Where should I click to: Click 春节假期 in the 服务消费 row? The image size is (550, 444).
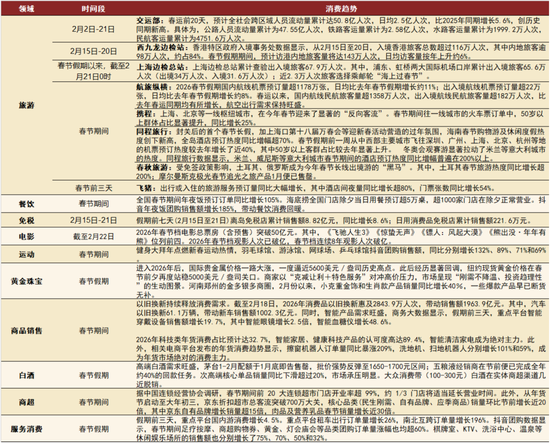(x=93, y=429)
